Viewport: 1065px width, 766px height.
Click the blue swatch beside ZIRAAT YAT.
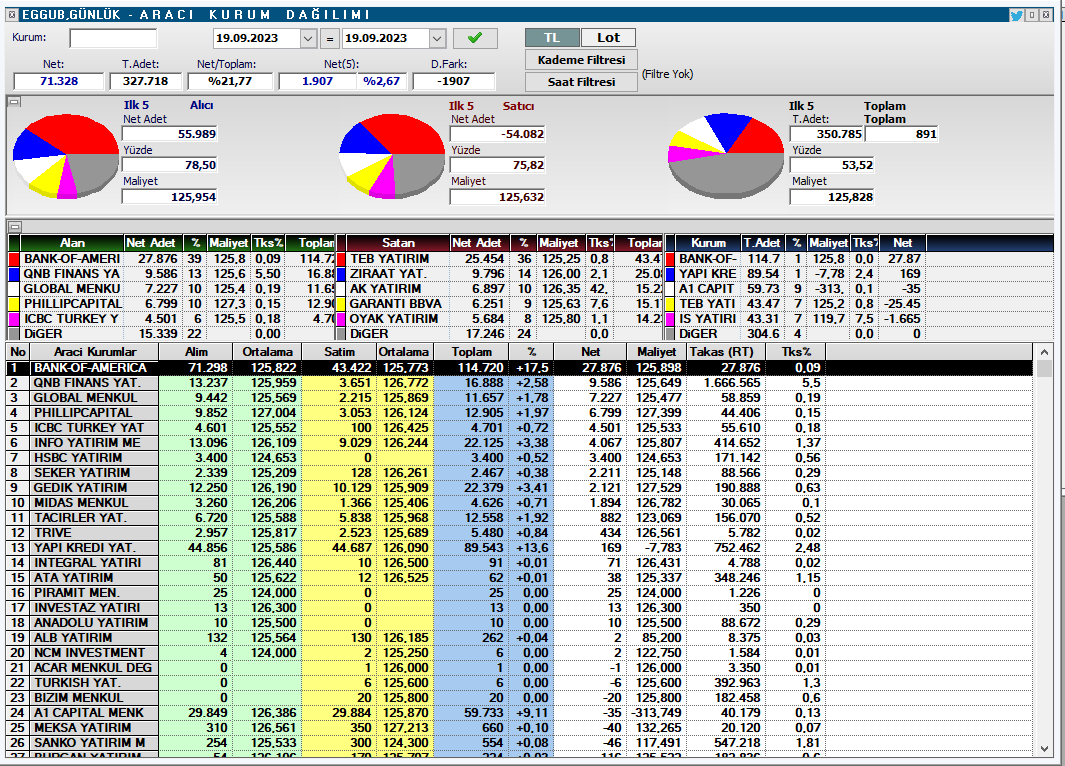click(341, 274)
